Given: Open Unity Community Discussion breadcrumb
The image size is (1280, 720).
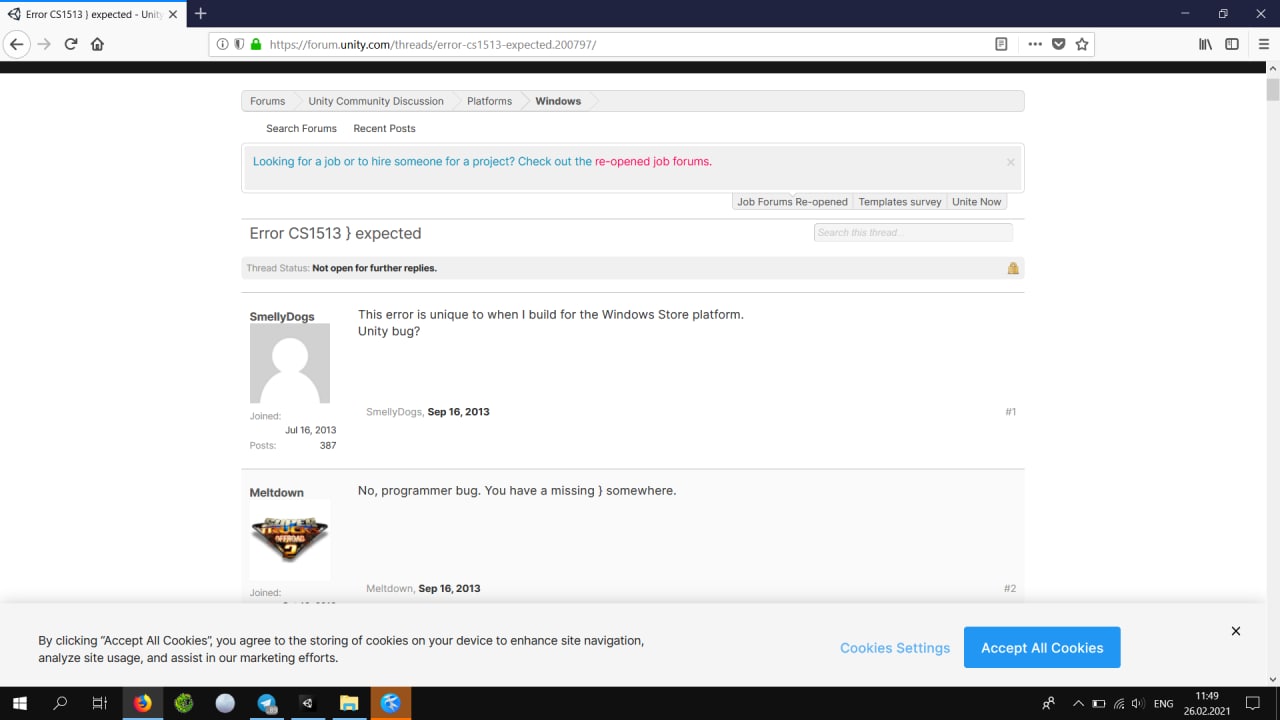Looking at the screenshot, I should (x=376, y=101).
